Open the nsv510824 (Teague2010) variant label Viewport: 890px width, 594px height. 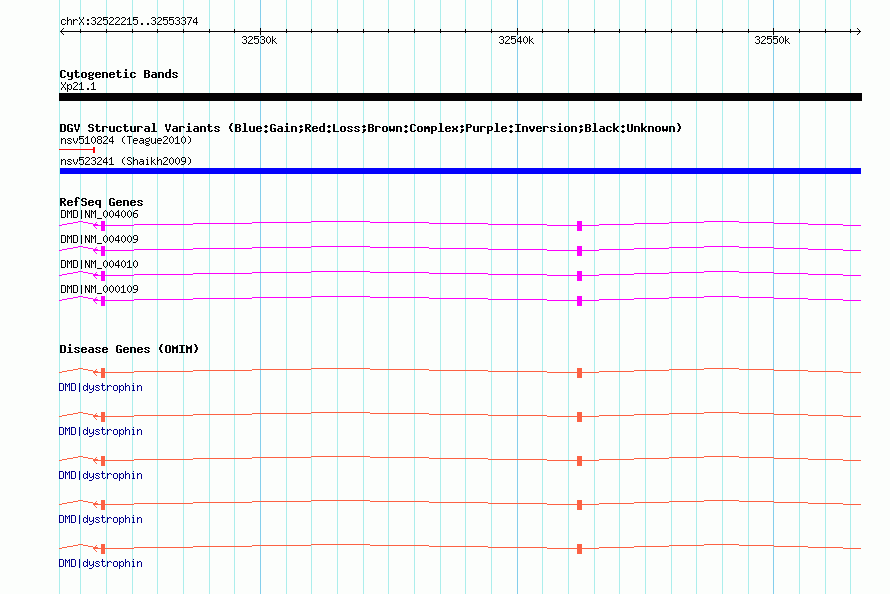pos(126,140)
